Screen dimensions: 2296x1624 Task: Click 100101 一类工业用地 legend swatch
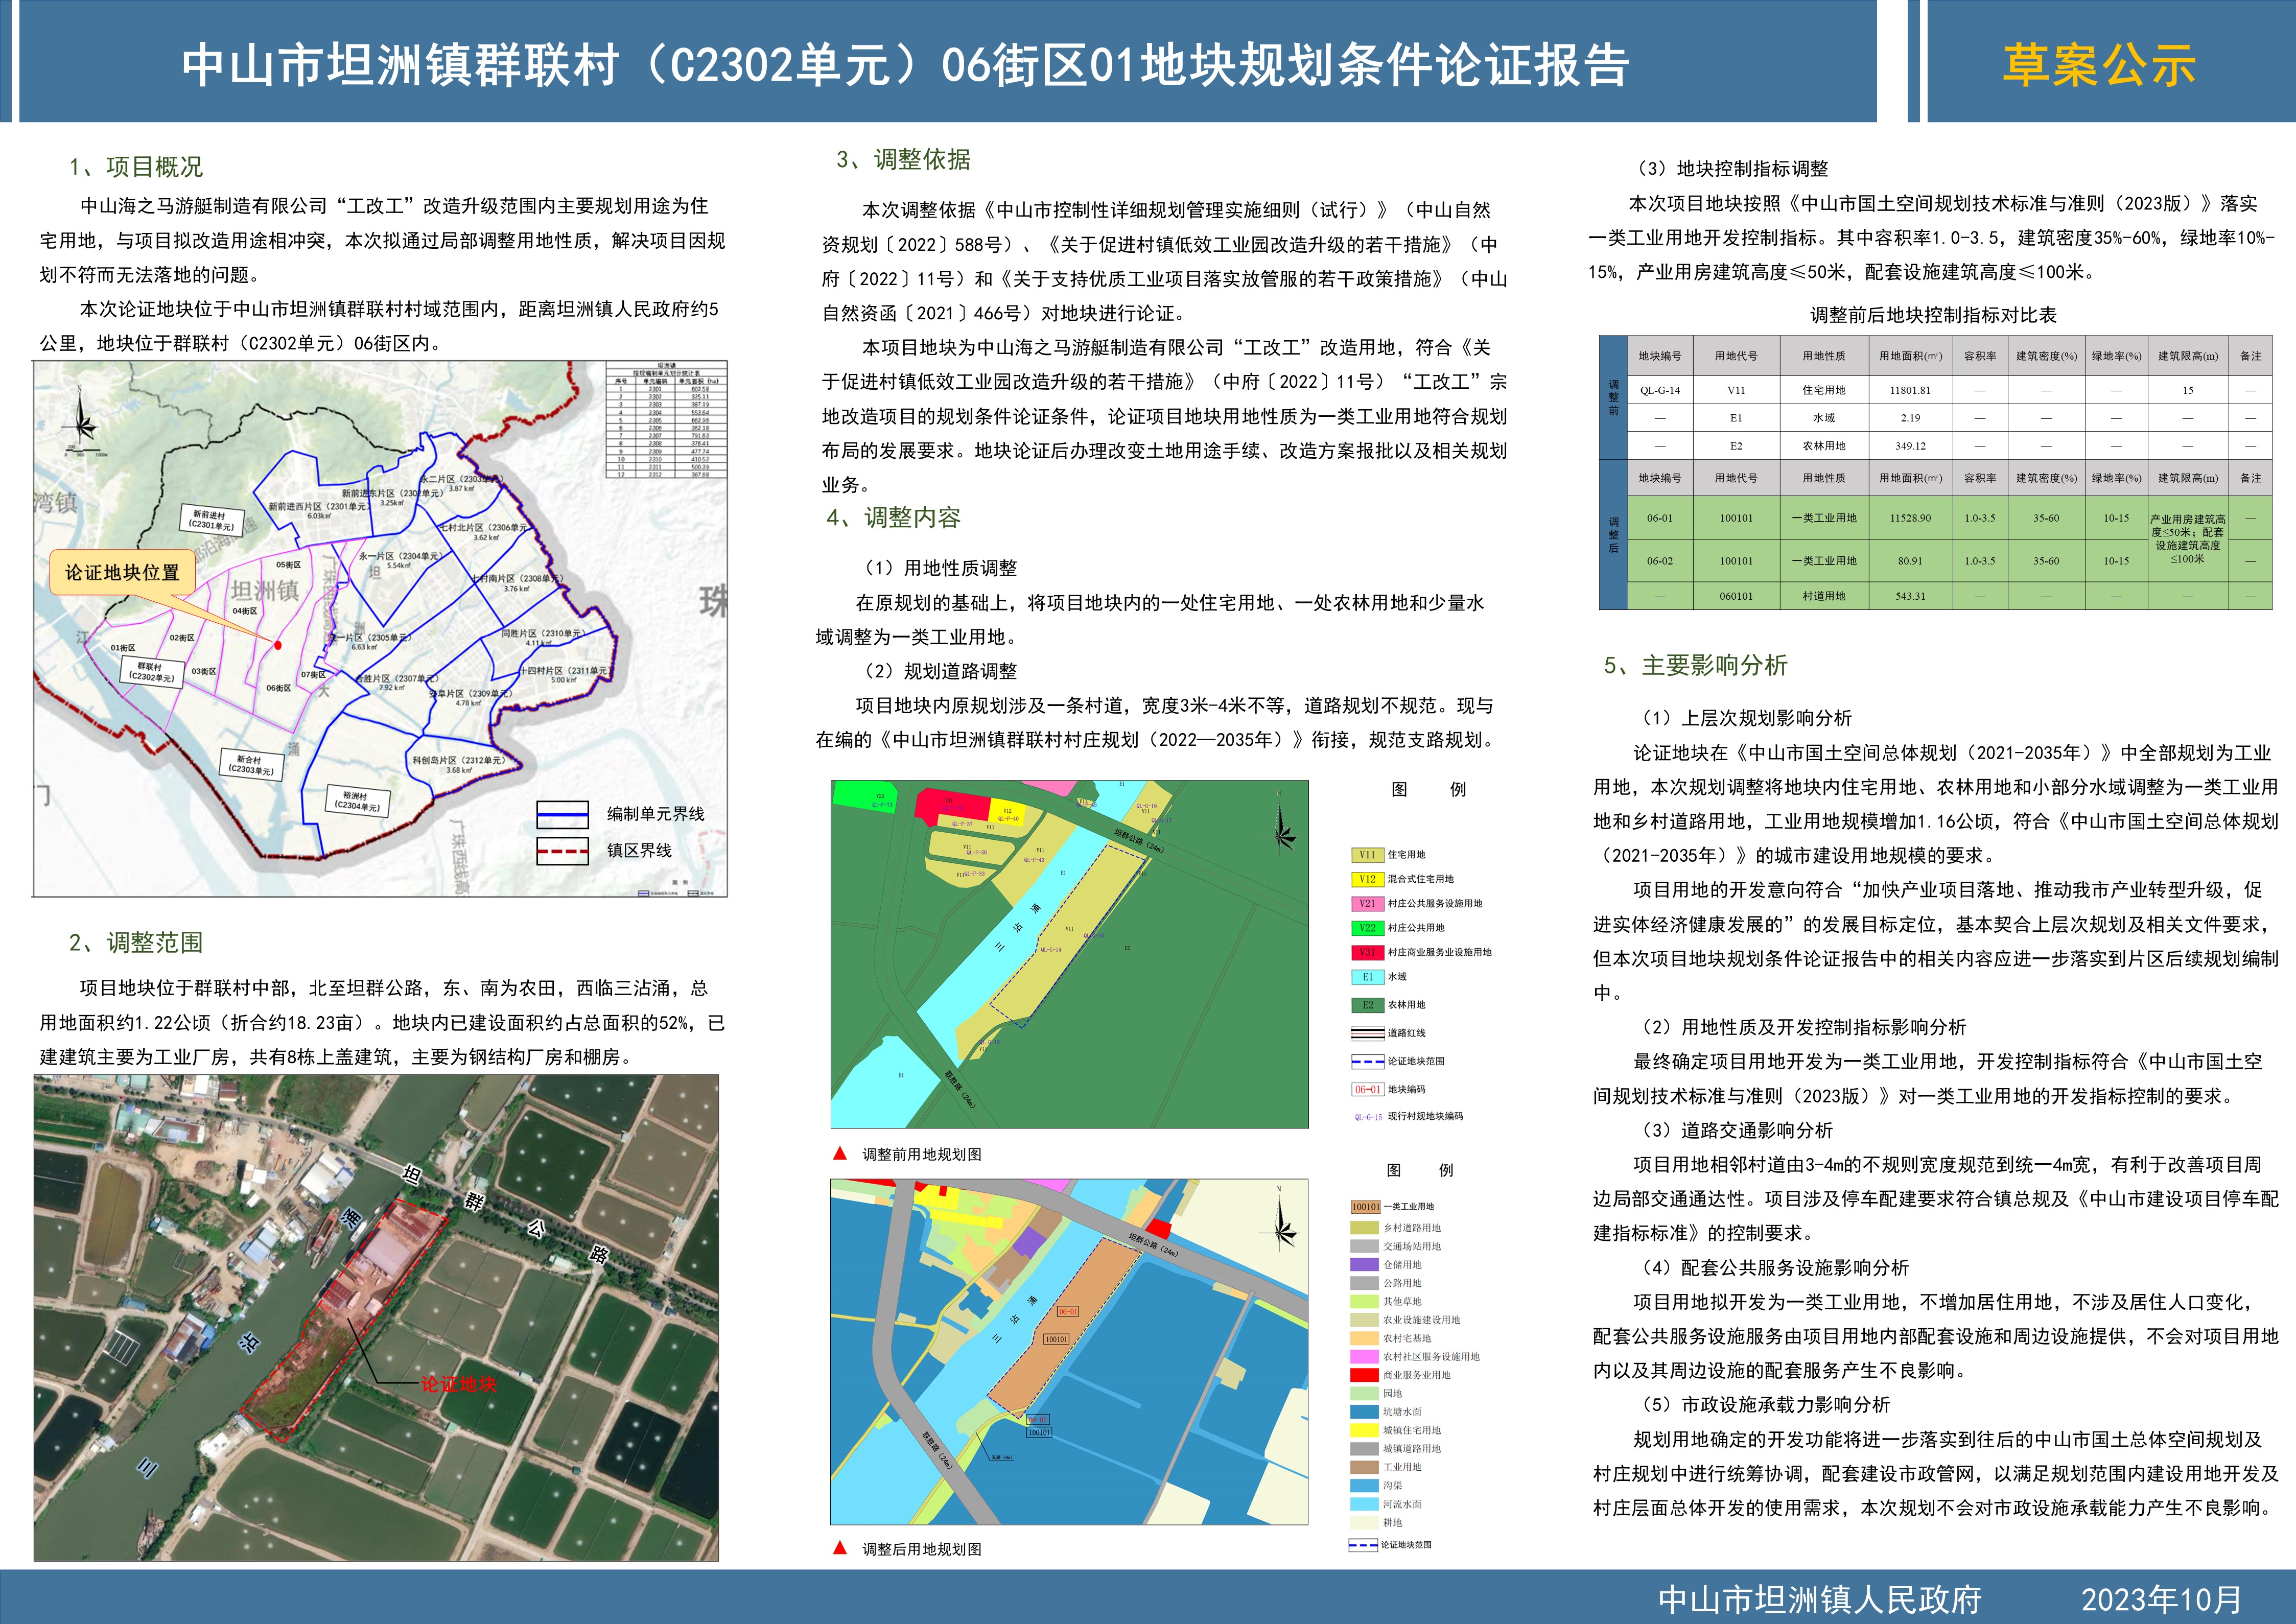coord(1365,1207)
